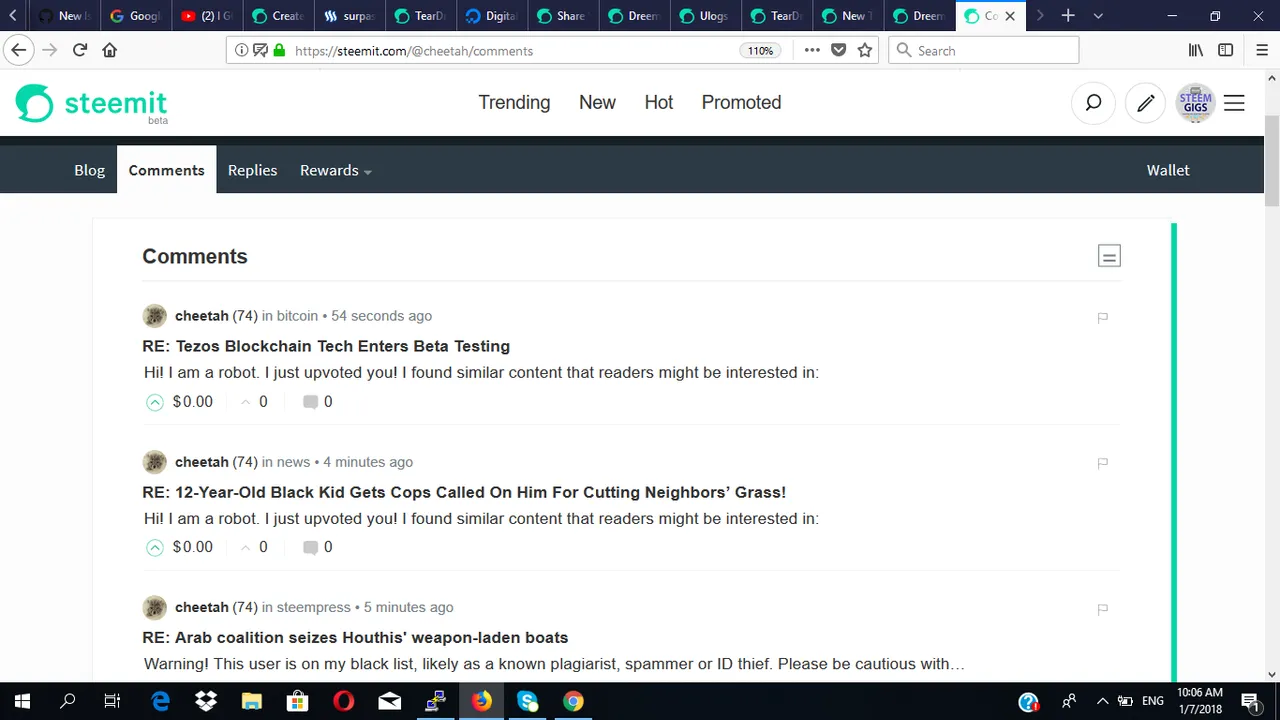Go to the browser home page
The image size is (1280, 720).
(110, 50)
